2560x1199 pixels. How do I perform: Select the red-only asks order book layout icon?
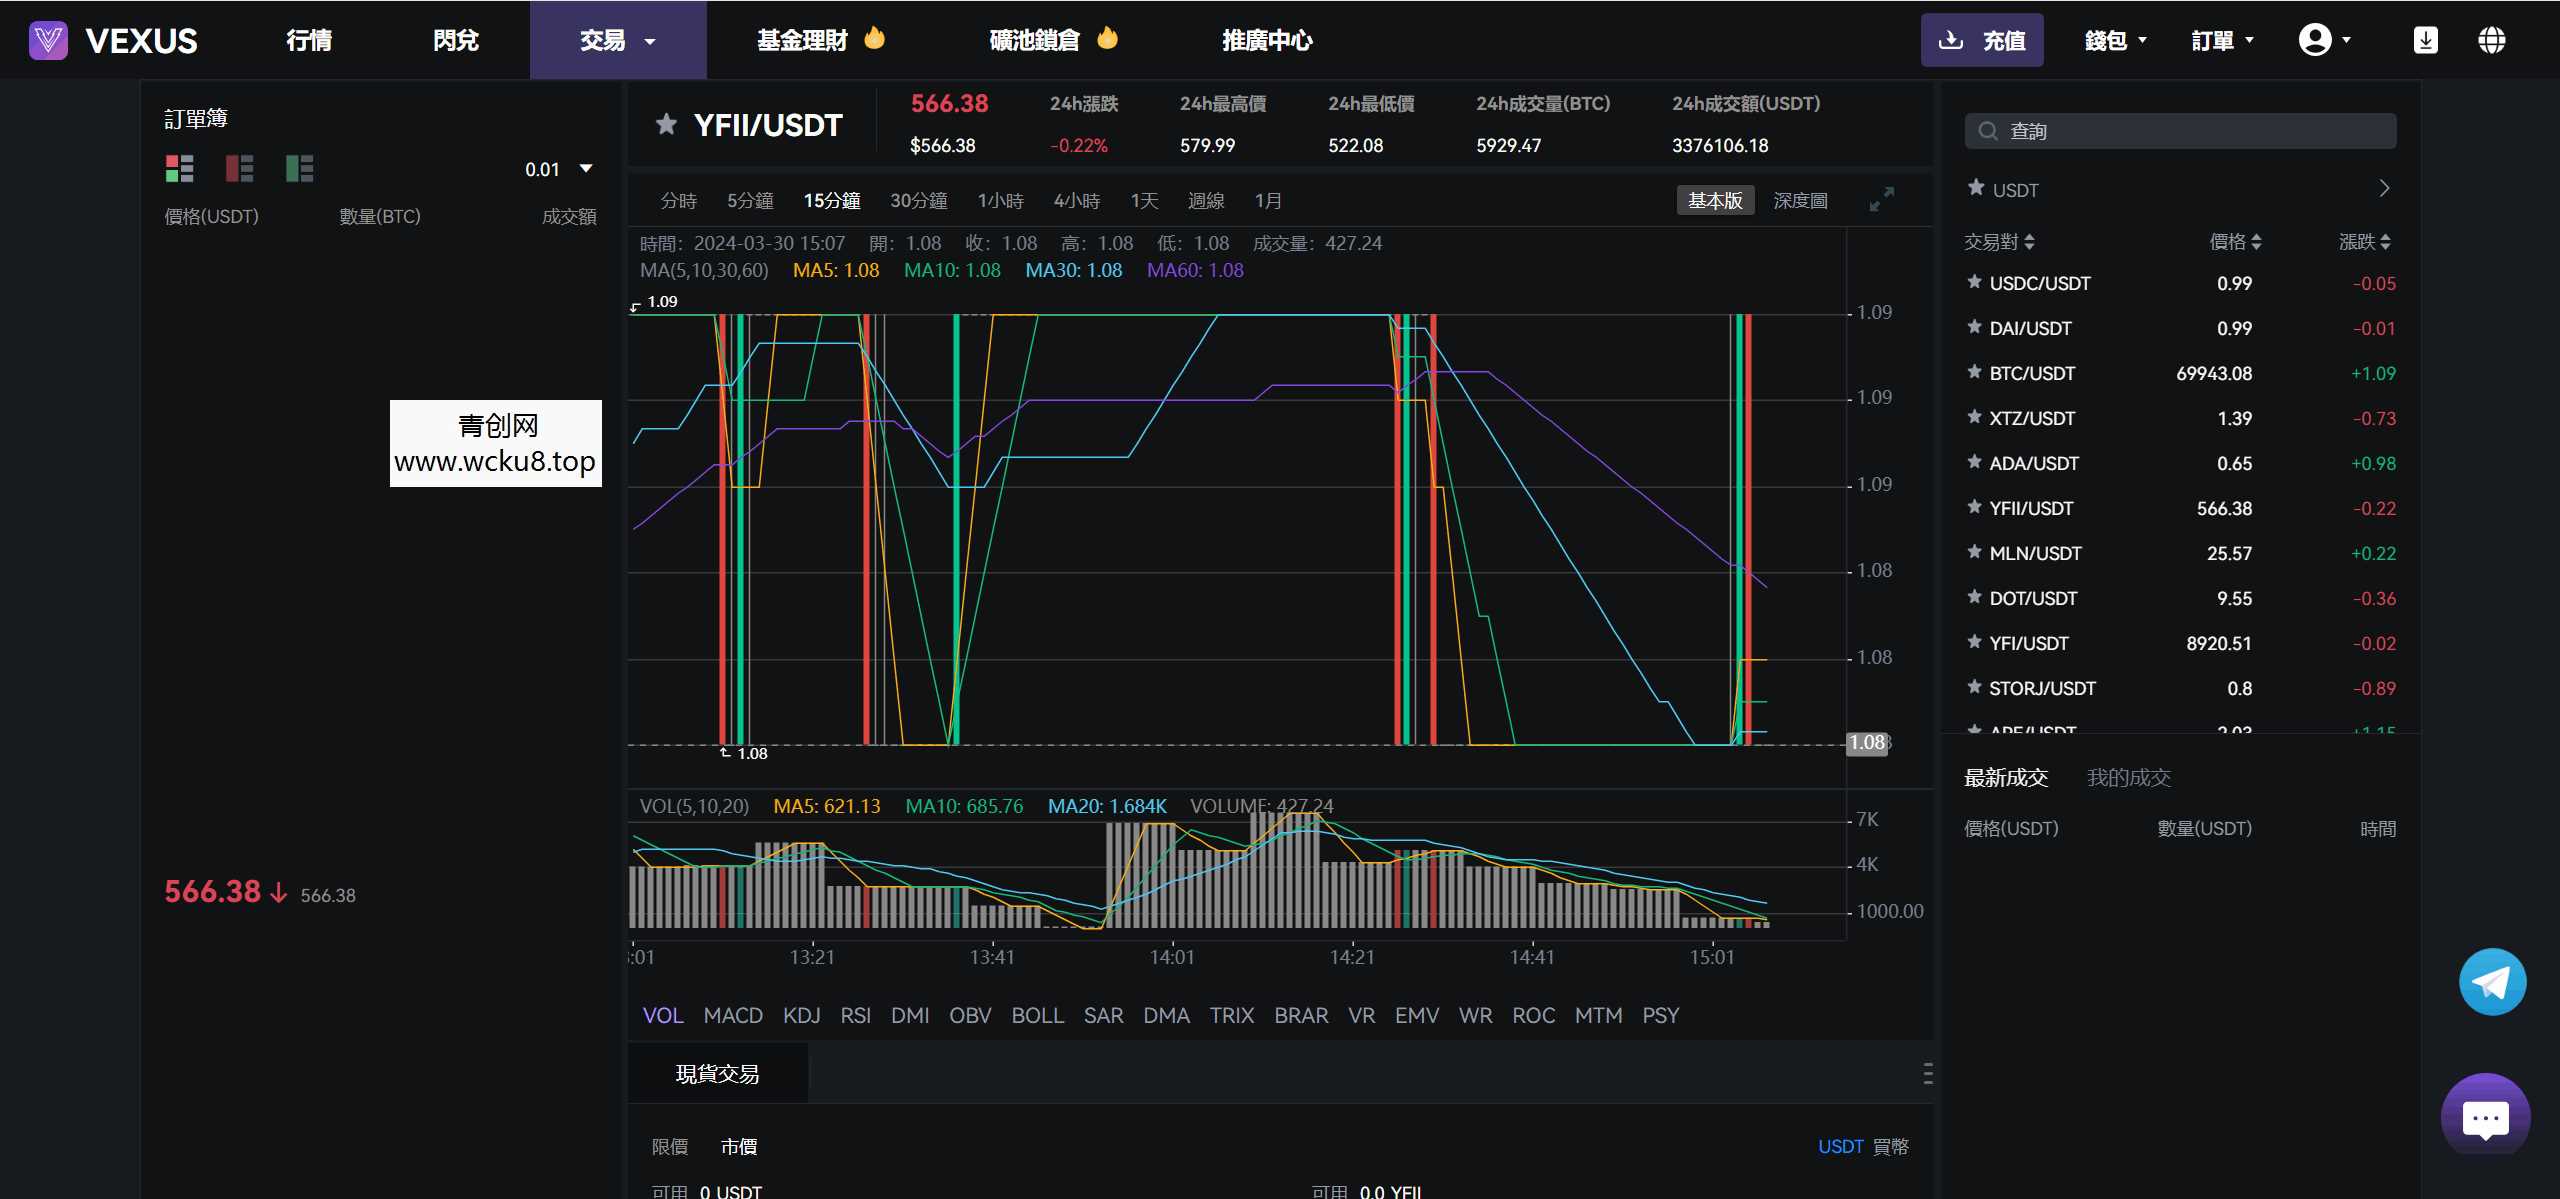point(240,168)
